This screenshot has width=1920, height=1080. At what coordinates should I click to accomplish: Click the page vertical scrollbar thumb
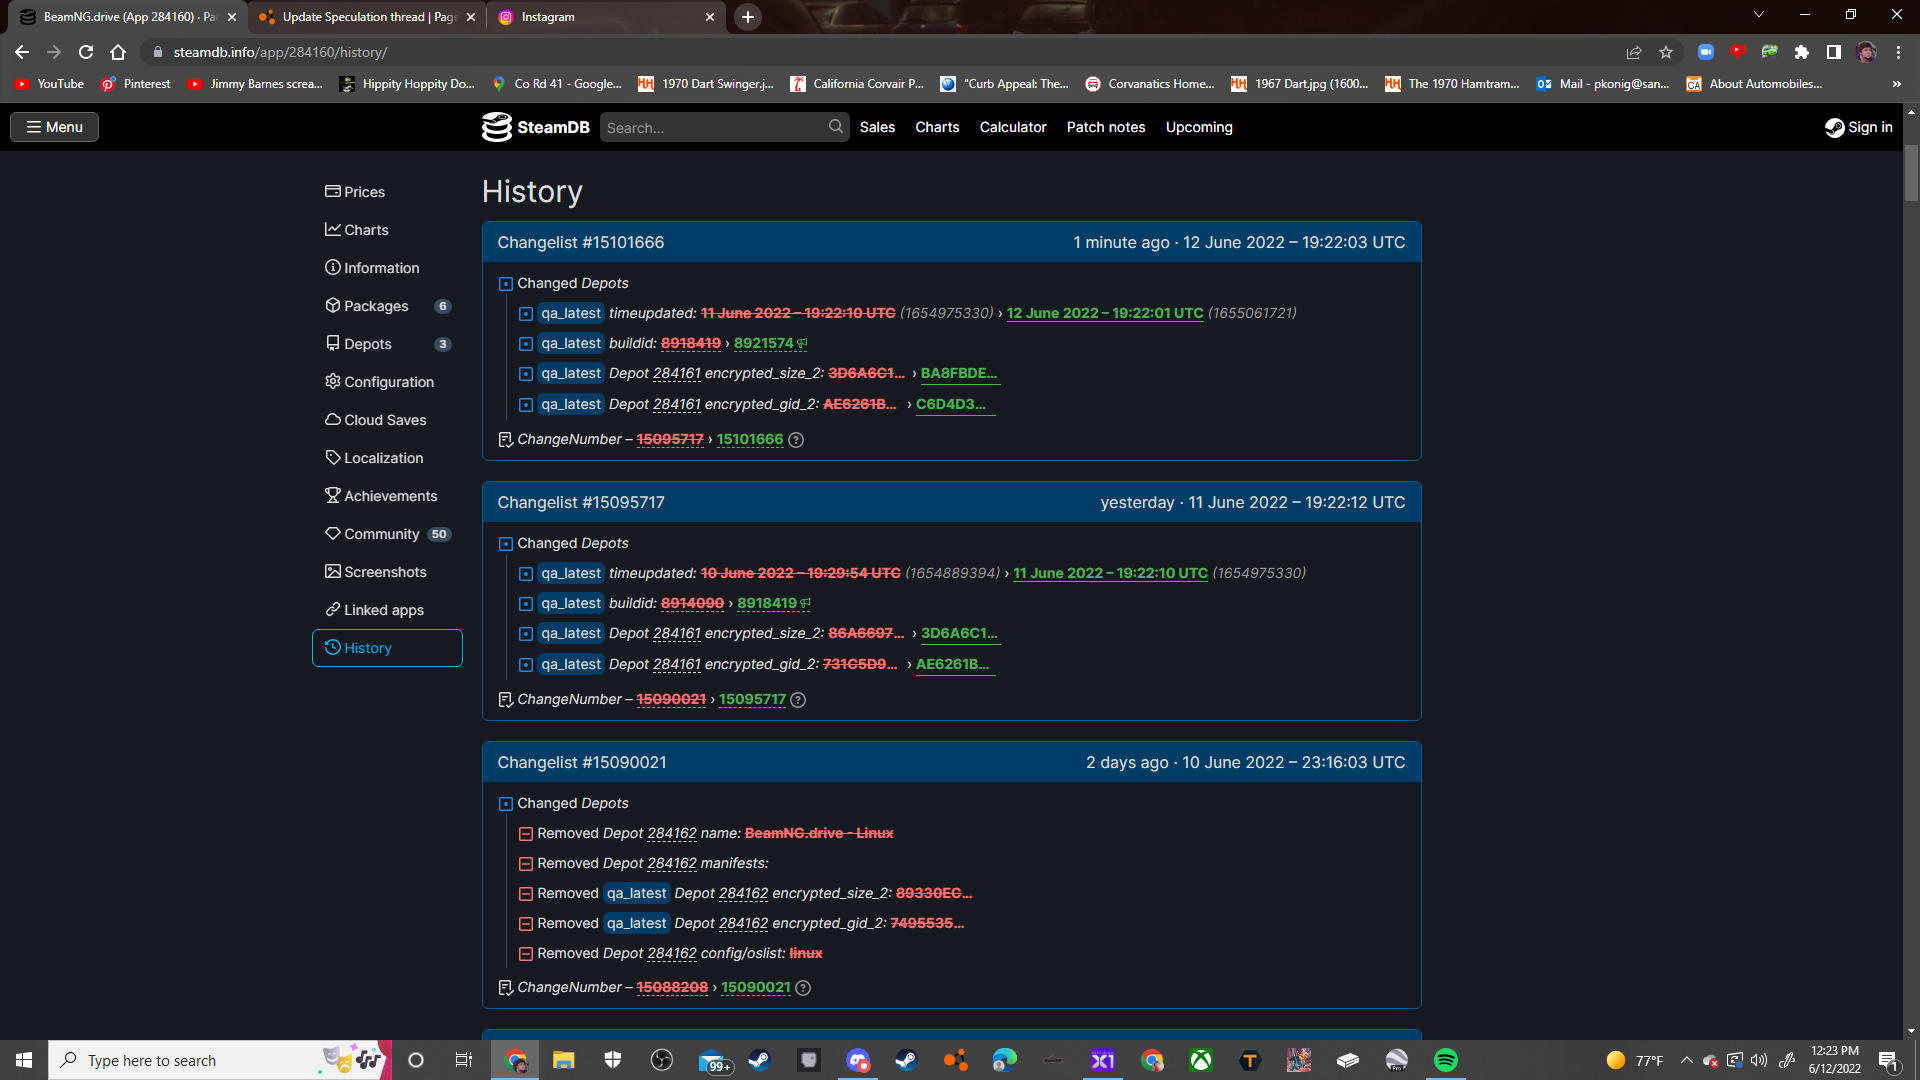[x=1911, y=173]
